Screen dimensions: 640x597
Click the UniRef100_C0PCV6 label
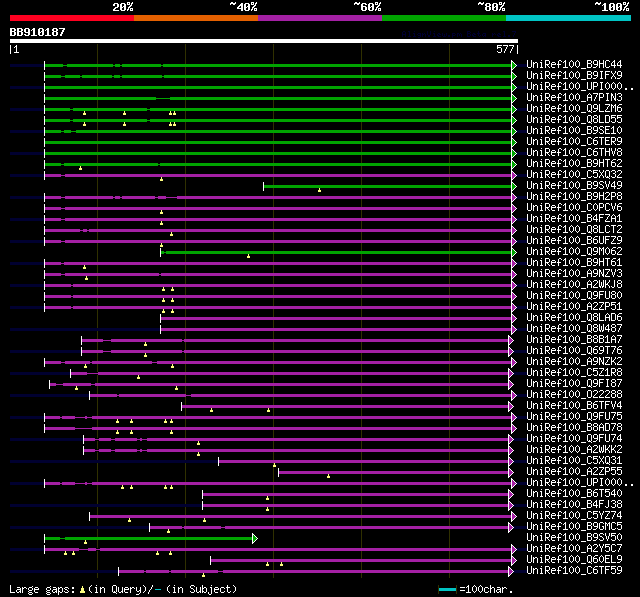click(x=574, y=208)
